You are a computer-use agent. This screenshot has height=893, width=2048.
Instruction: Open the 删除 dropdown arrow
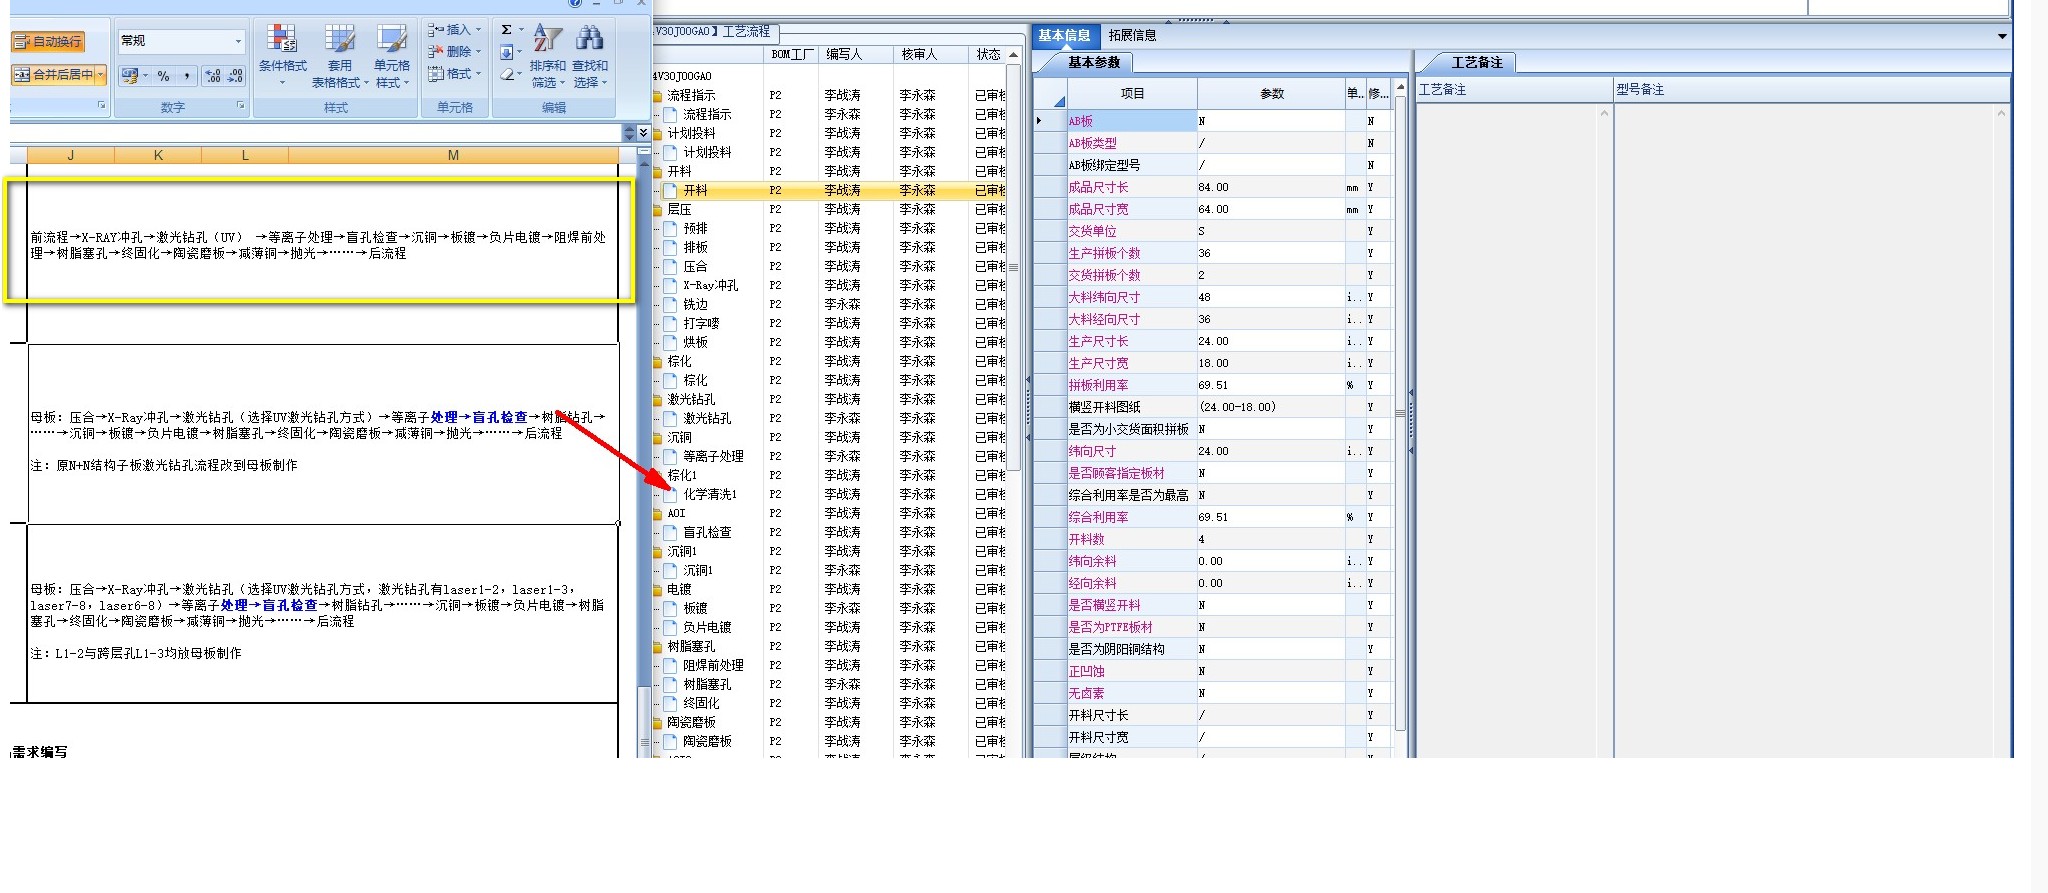click(x=479, y=51)
